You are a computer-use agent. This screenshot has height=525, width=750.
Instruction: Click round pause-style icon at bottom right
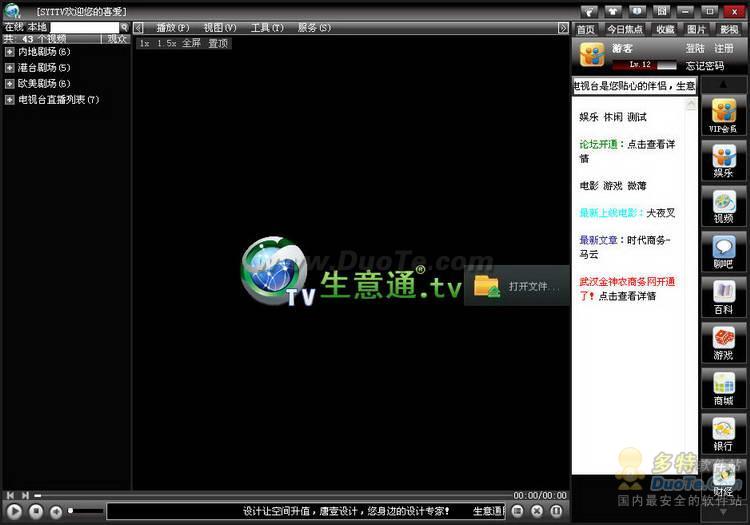556,511
